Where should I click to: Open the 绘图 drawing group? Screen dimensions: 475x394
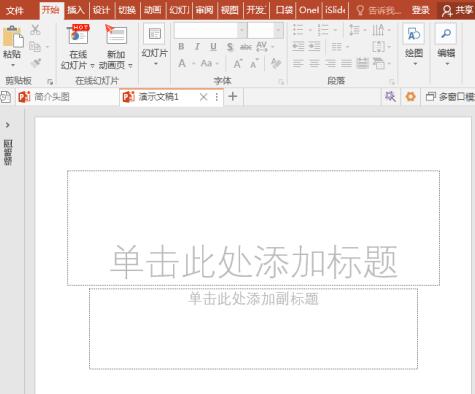coord(414,45)
